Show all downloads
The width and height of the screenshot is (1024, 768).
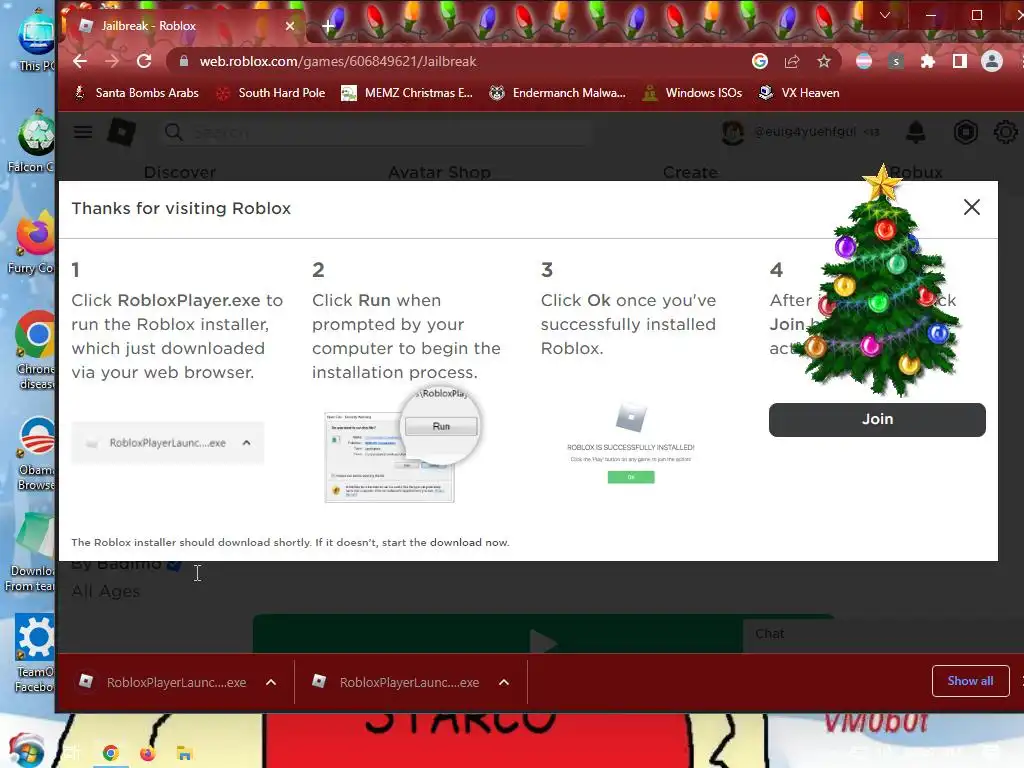970,681
